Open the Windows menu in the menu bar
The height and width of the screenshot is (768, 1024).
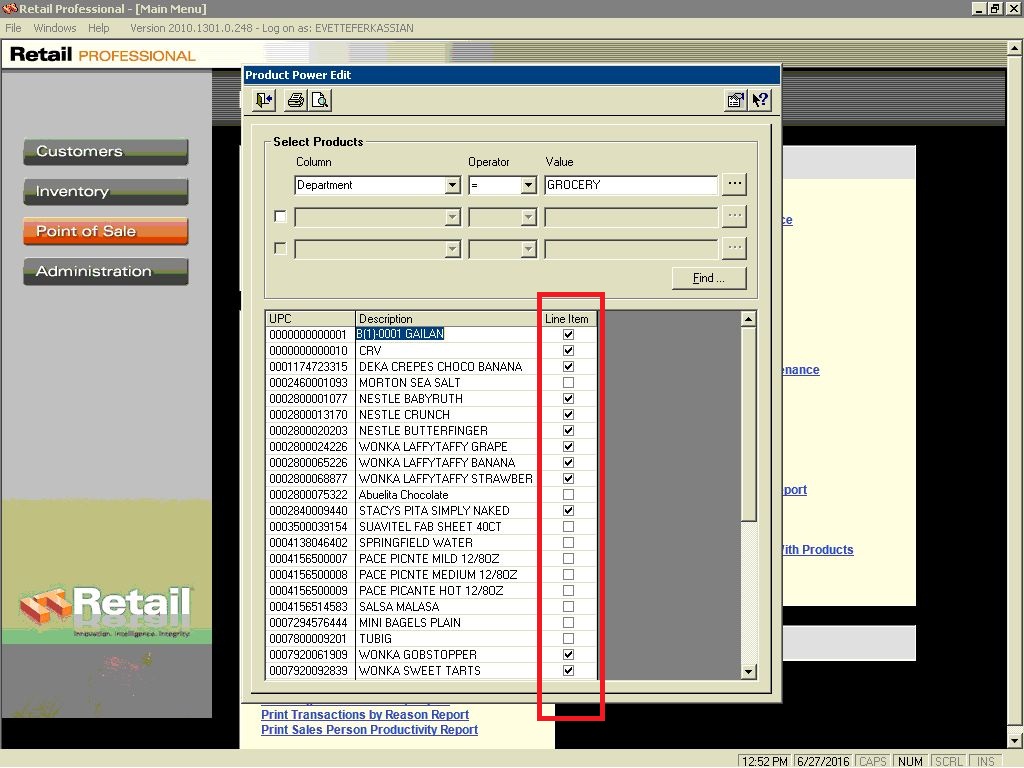(x=55, y=28)
